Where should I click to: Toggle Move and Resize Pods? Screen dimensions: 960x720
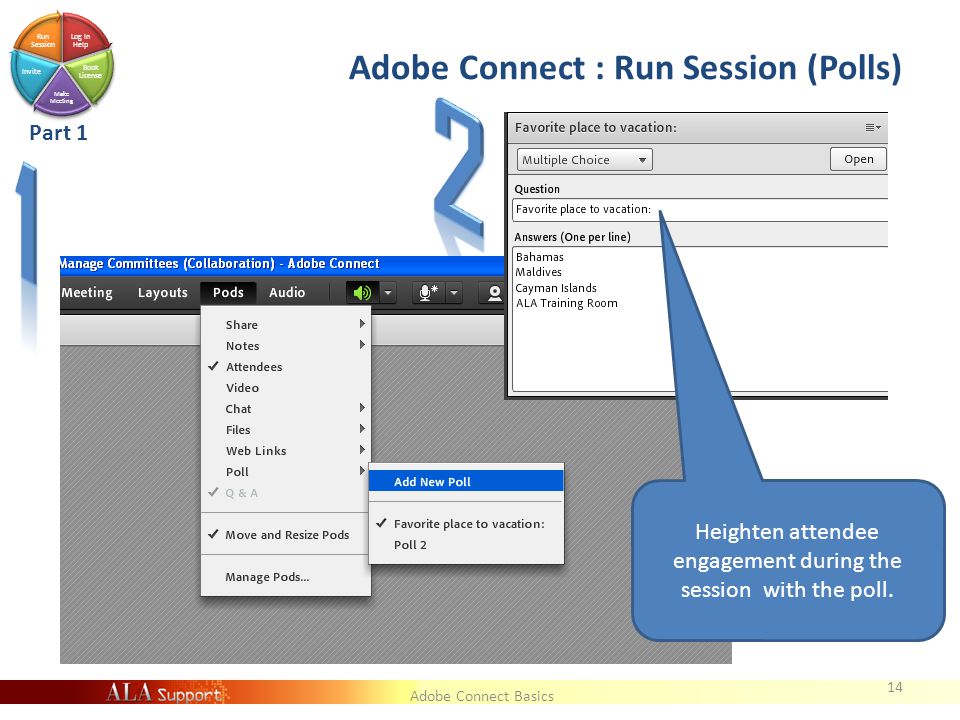point(287,534)
